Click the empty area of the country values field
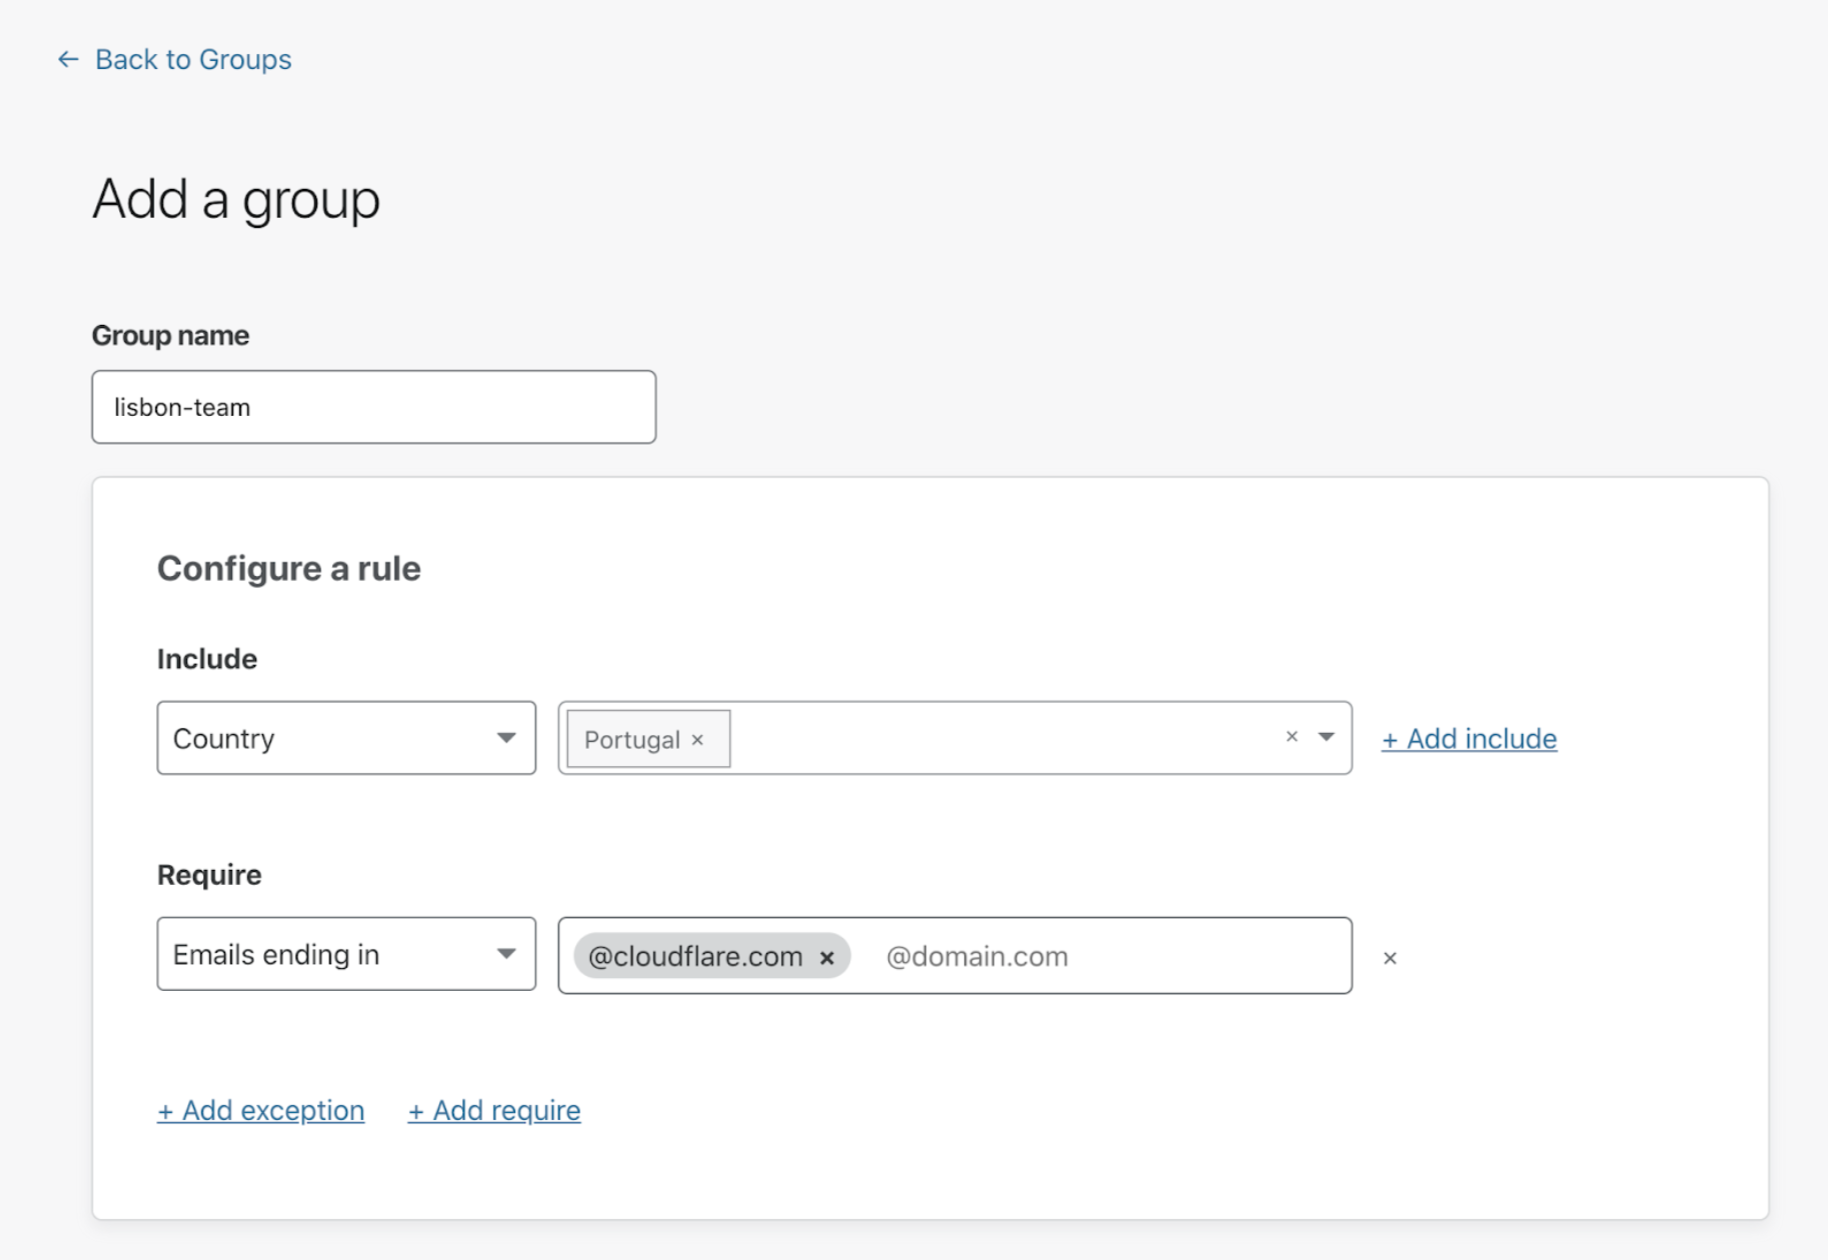Image resolution: width=1828 pixels, height=1260 pixels. tap(1000, 738)
